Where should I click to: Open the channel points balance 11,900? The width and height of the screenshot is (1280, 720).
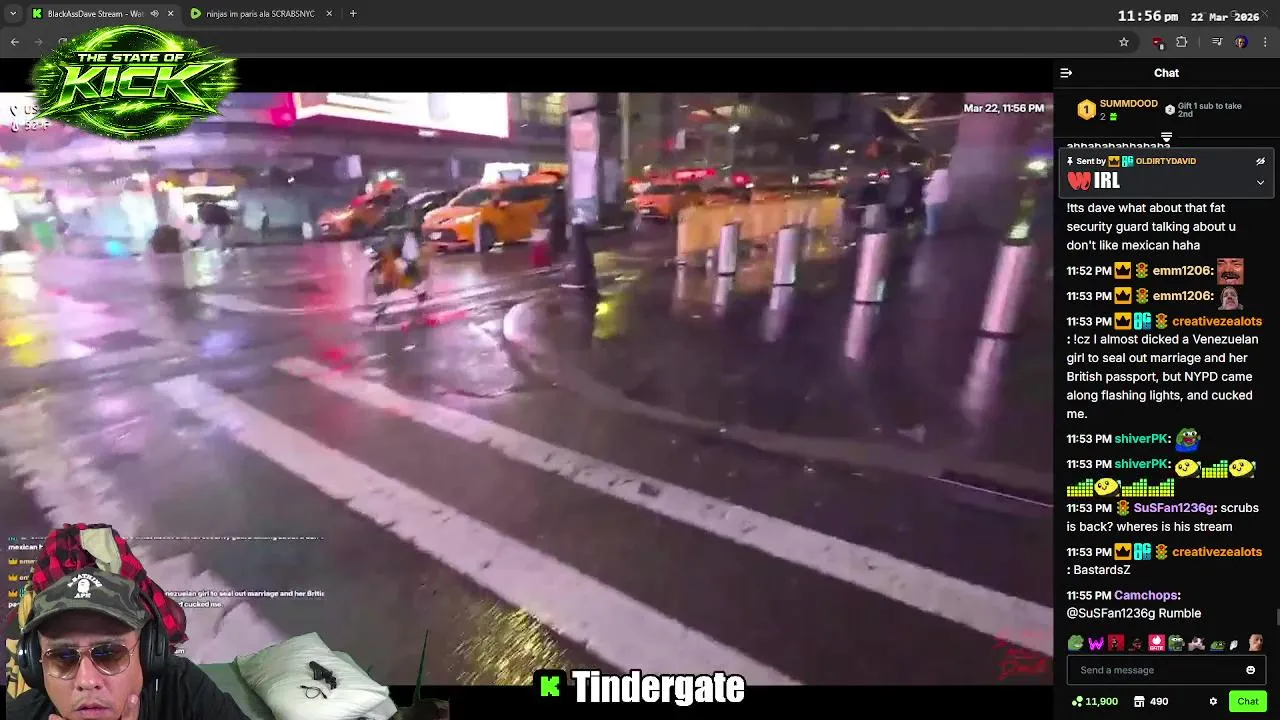[1094, 702]
